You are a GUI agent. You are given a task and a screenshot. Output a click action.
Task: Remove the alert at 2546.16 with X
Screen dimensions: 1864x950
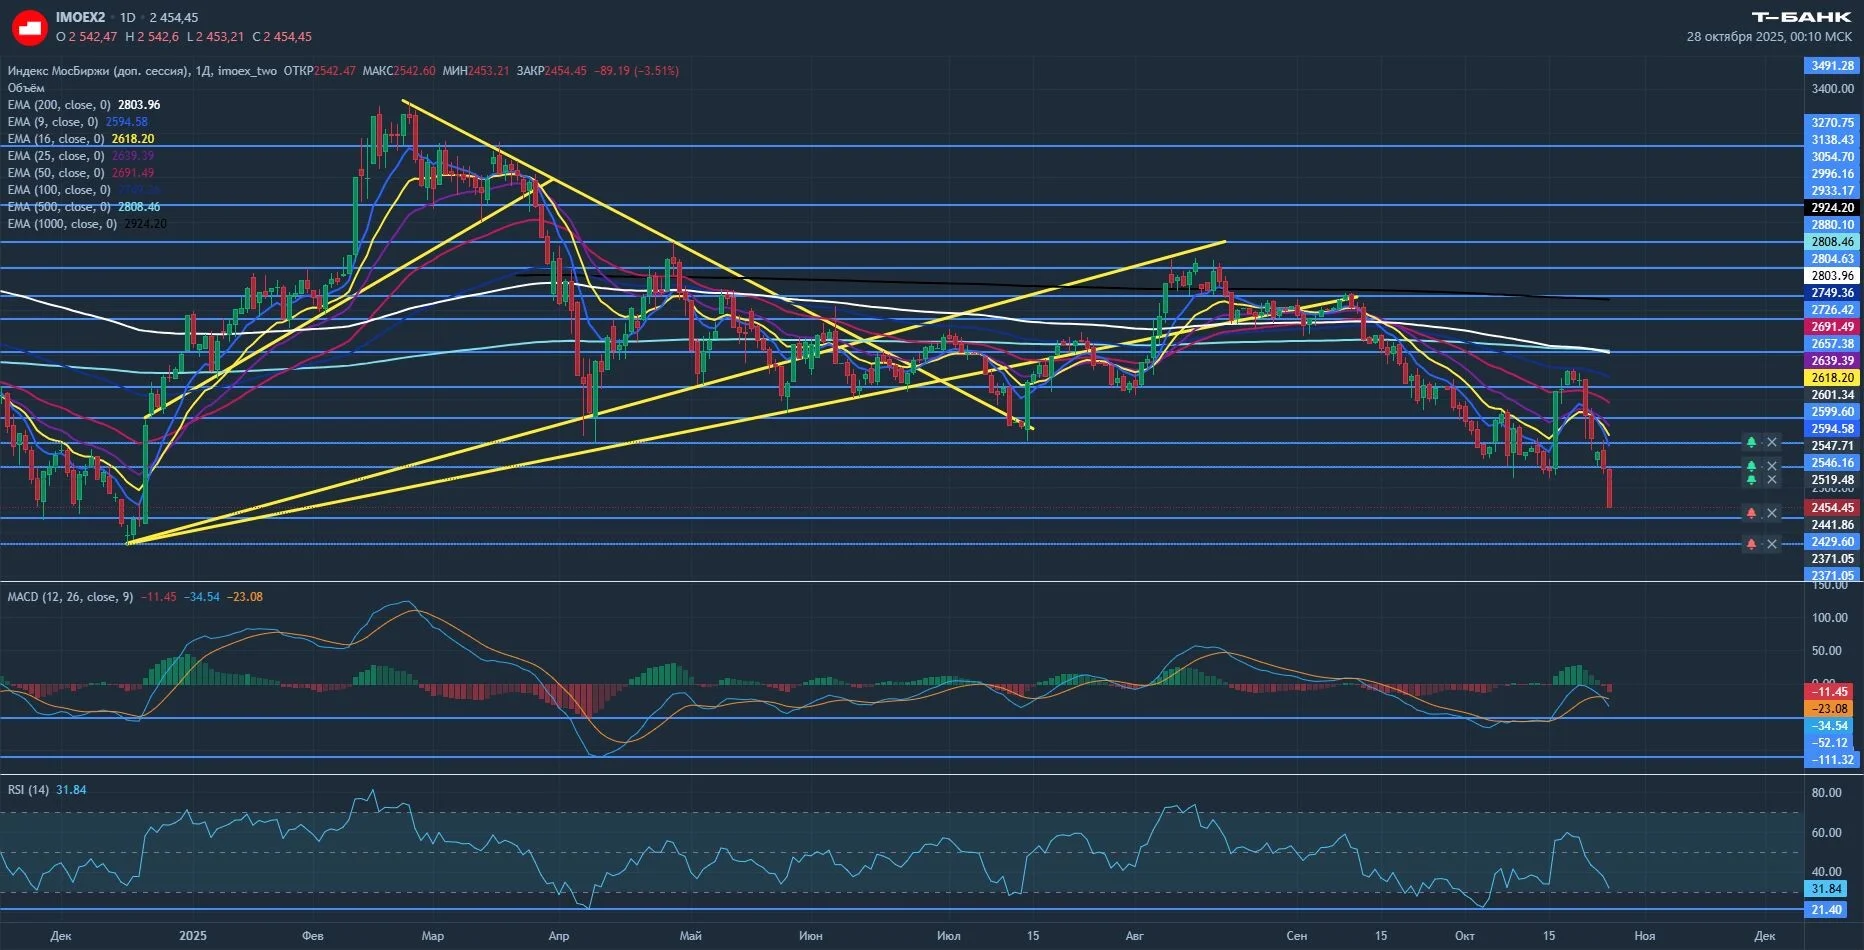pos(1772,466)
